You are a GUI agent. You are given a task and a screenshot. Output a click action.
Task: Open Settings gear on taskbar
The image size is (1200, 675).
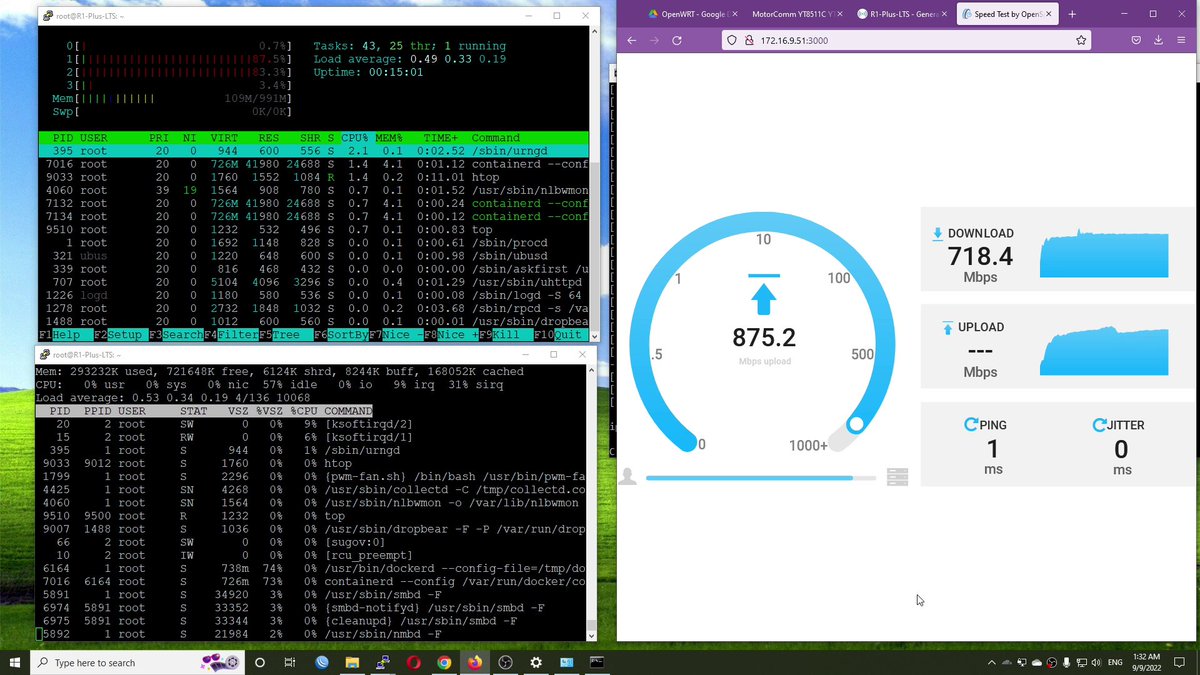point(536,662)
